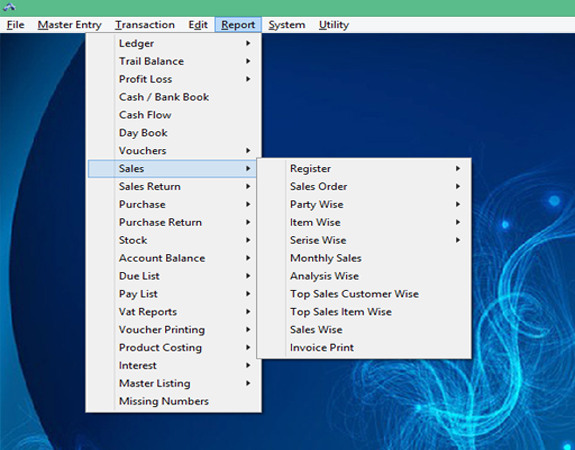Click the arrow beside Serise Wise

[458, 240]
